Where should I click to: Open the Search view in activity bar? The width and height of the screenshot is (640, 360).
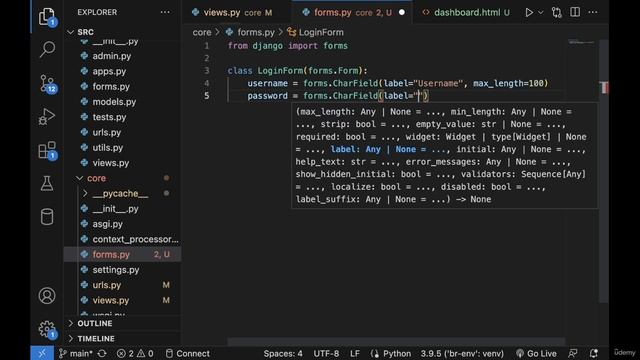47,49
